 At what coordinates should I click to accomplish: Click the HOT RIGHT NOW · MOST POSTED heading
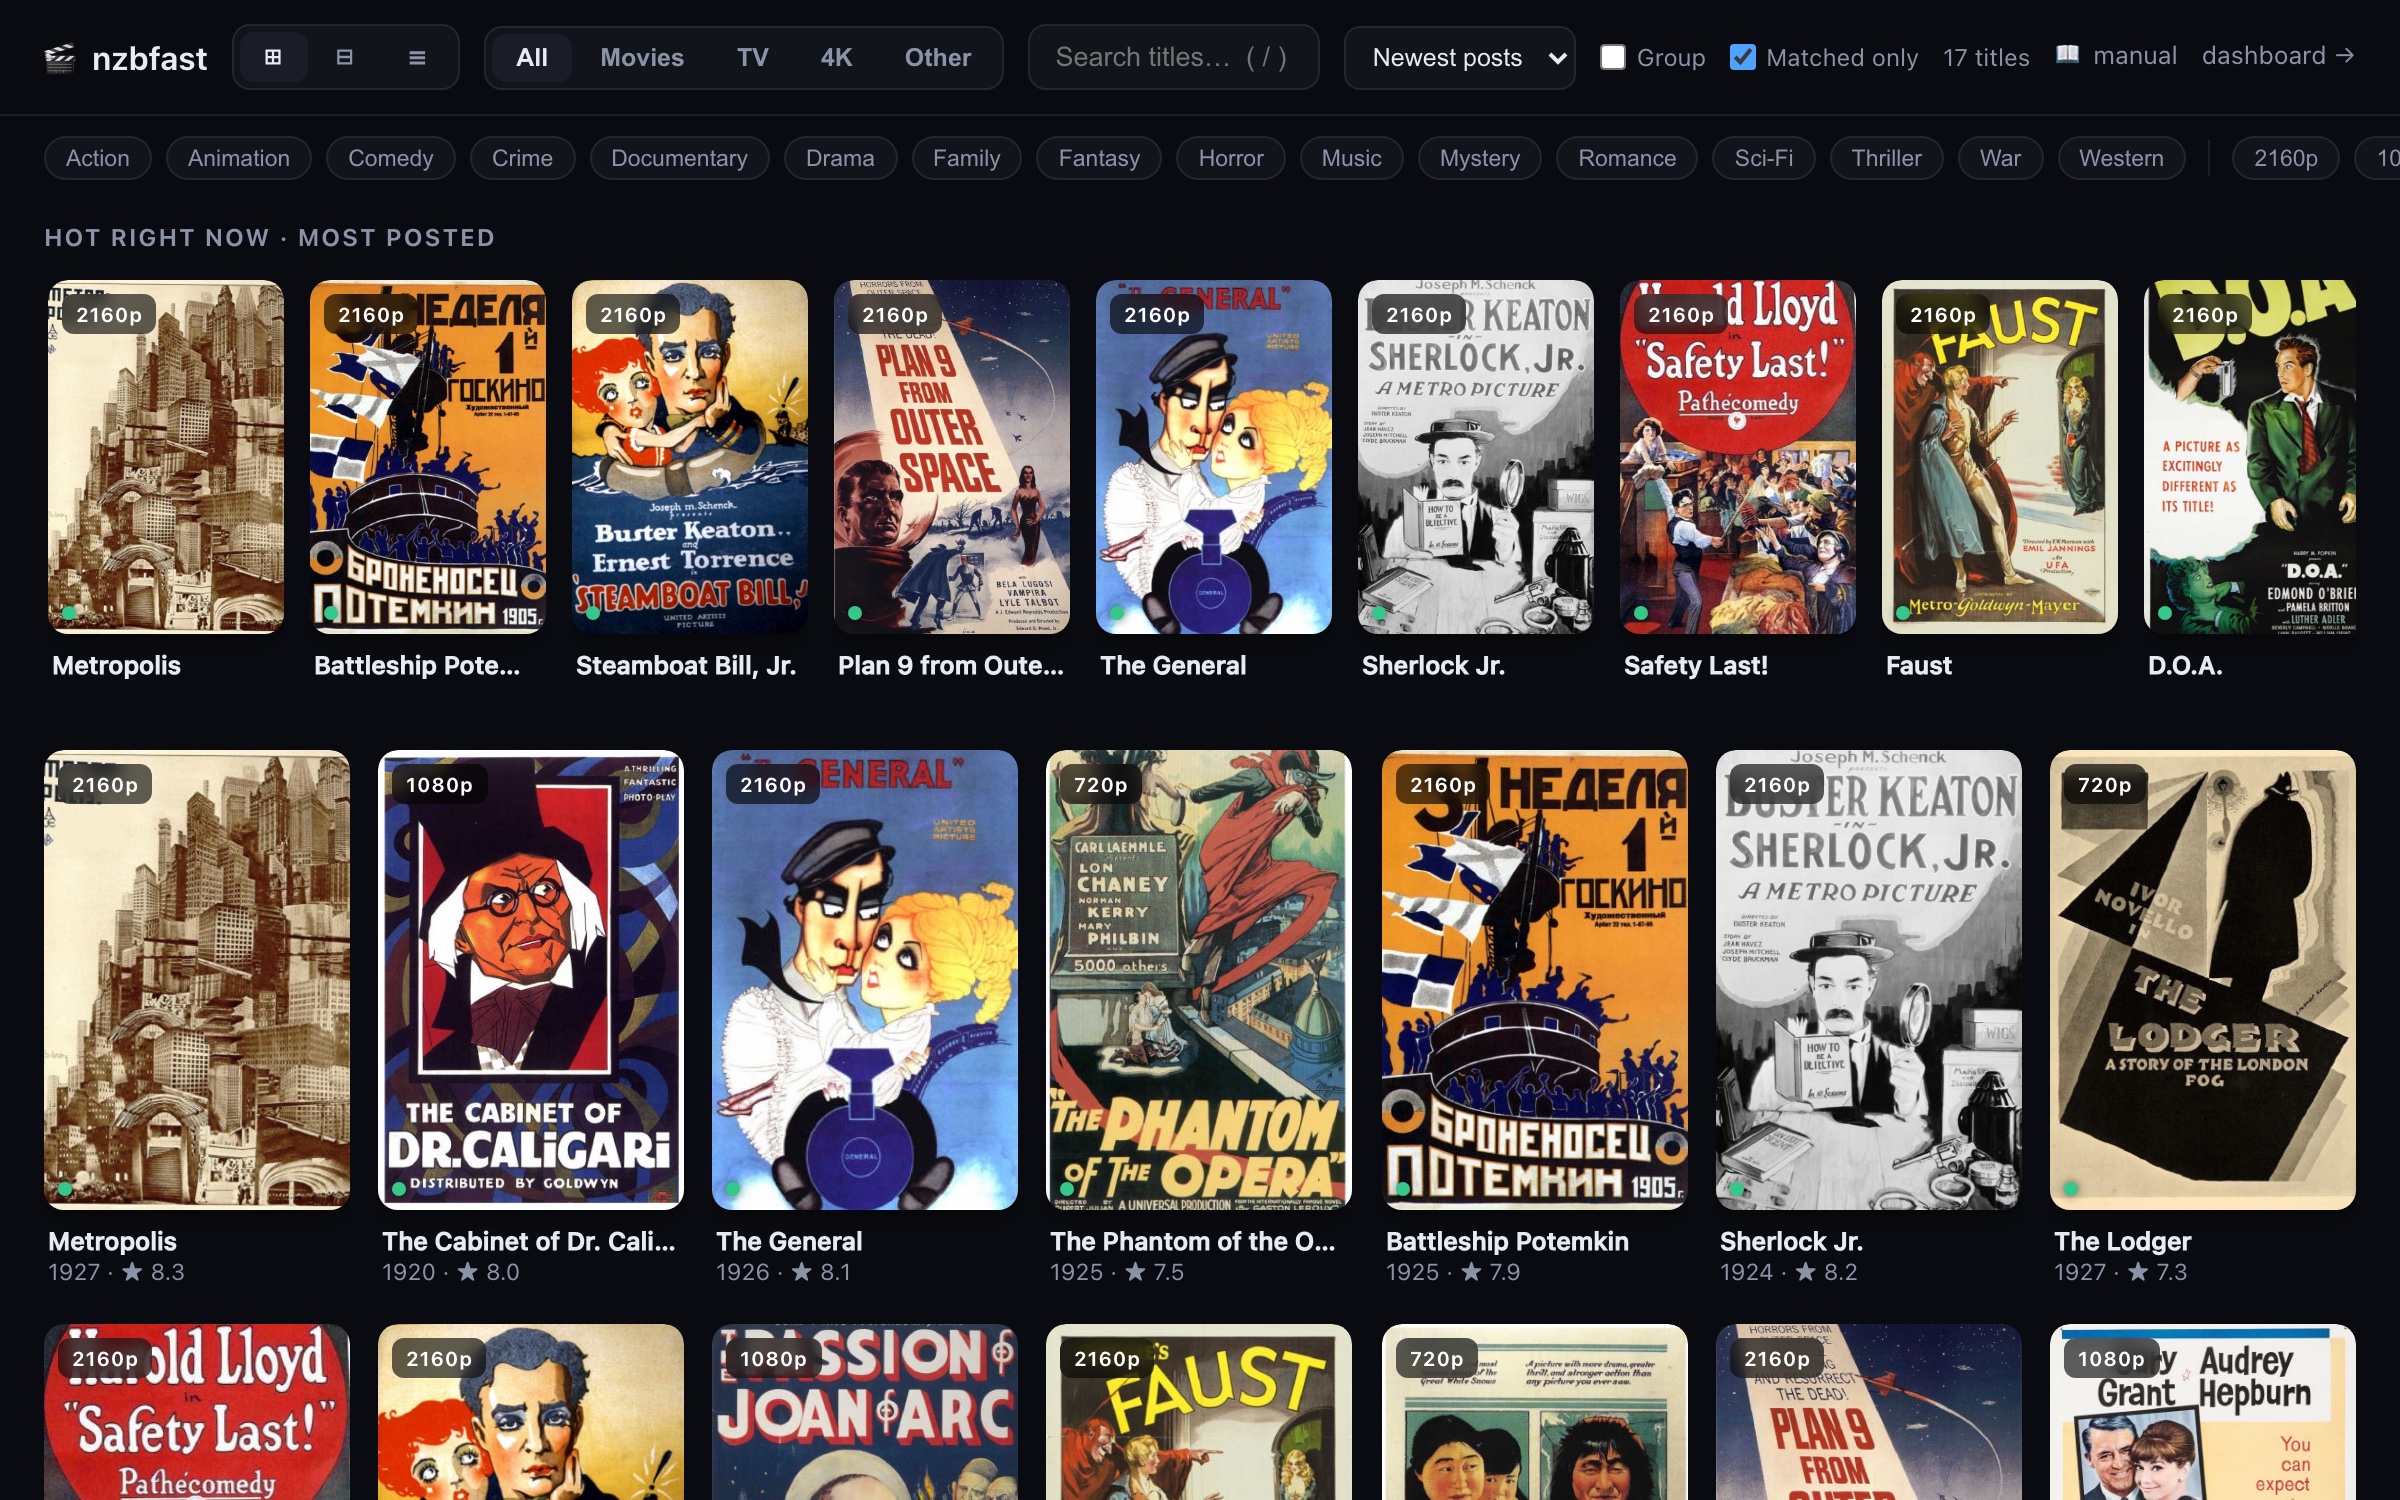(270, 238)
